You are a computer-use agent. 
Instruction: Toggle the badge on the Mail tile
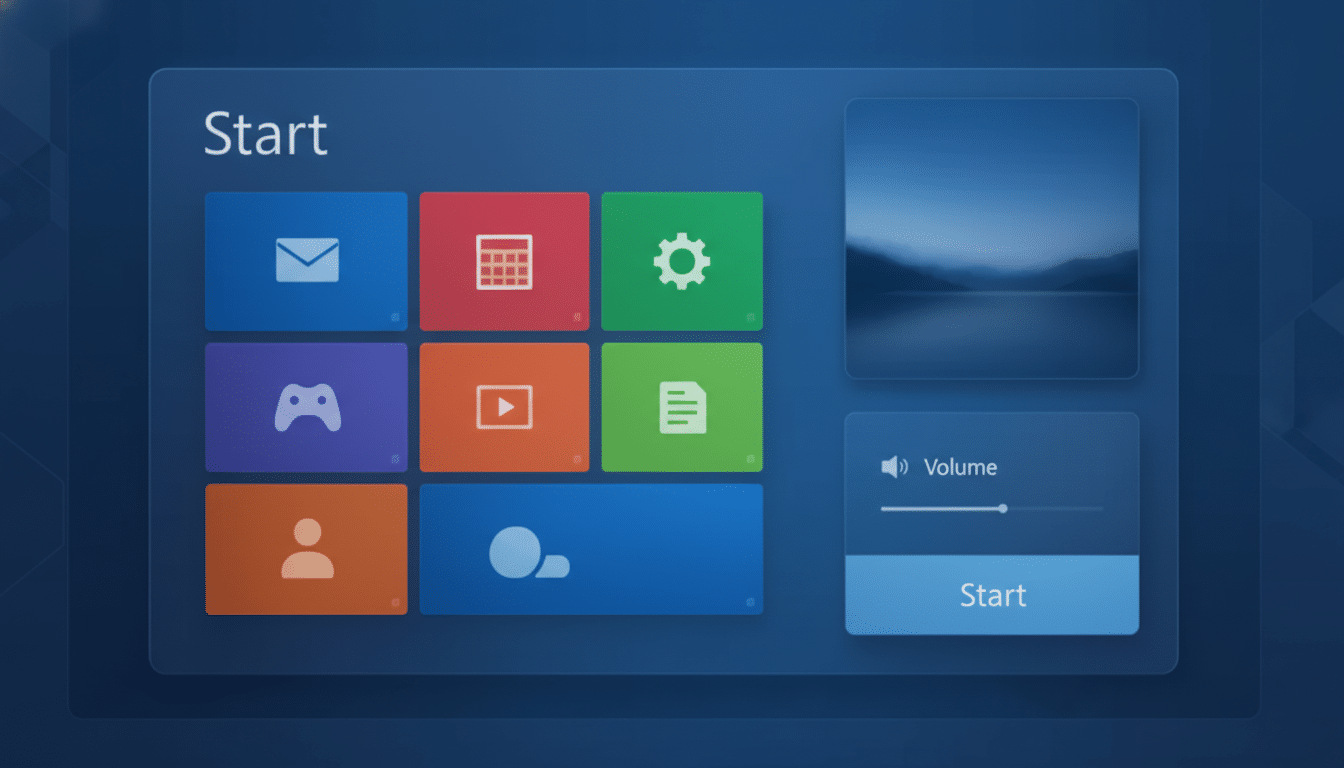tap(394, 319)
